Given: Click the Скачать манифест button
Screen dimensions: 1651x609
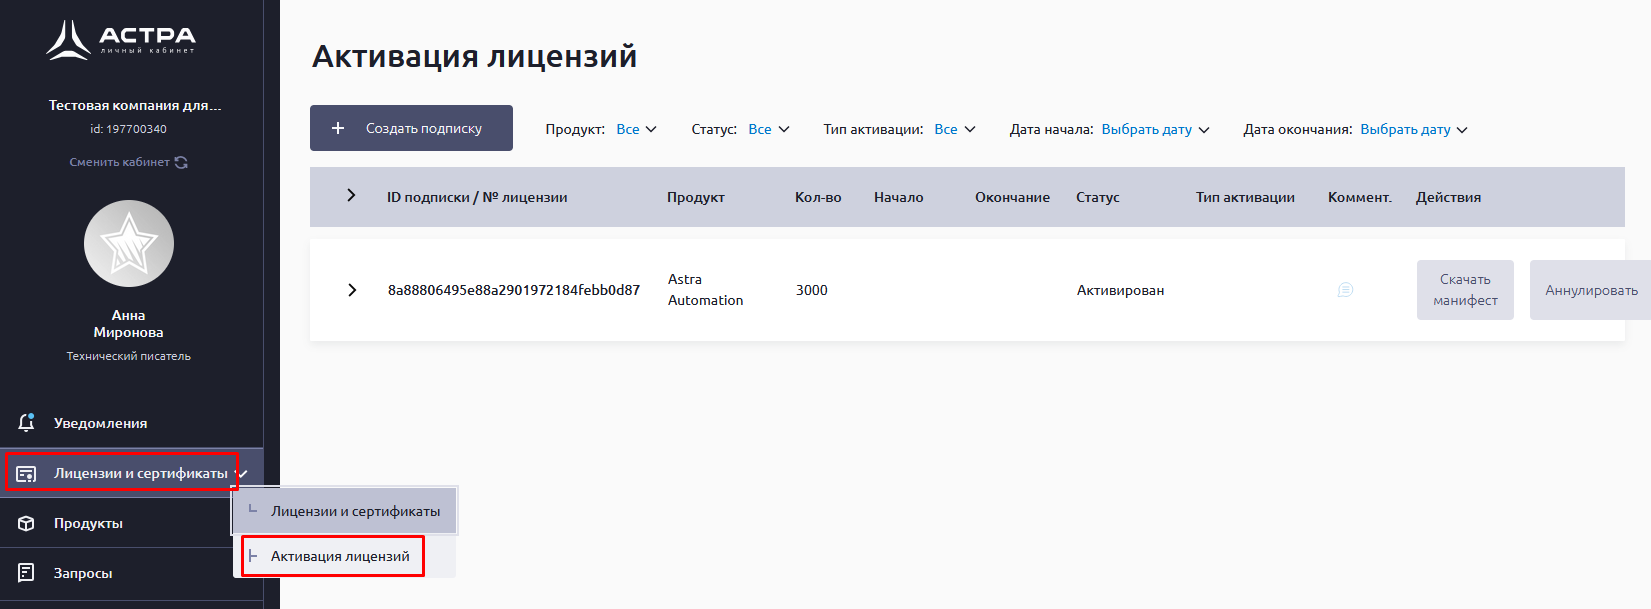Looking at the screenshot, I should [1465, 290].
